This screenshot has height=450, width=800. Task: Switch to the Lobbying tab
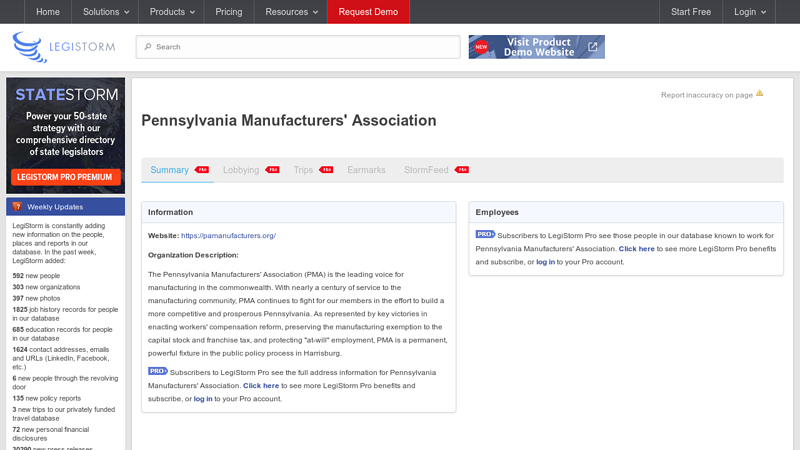pos(241,170)
